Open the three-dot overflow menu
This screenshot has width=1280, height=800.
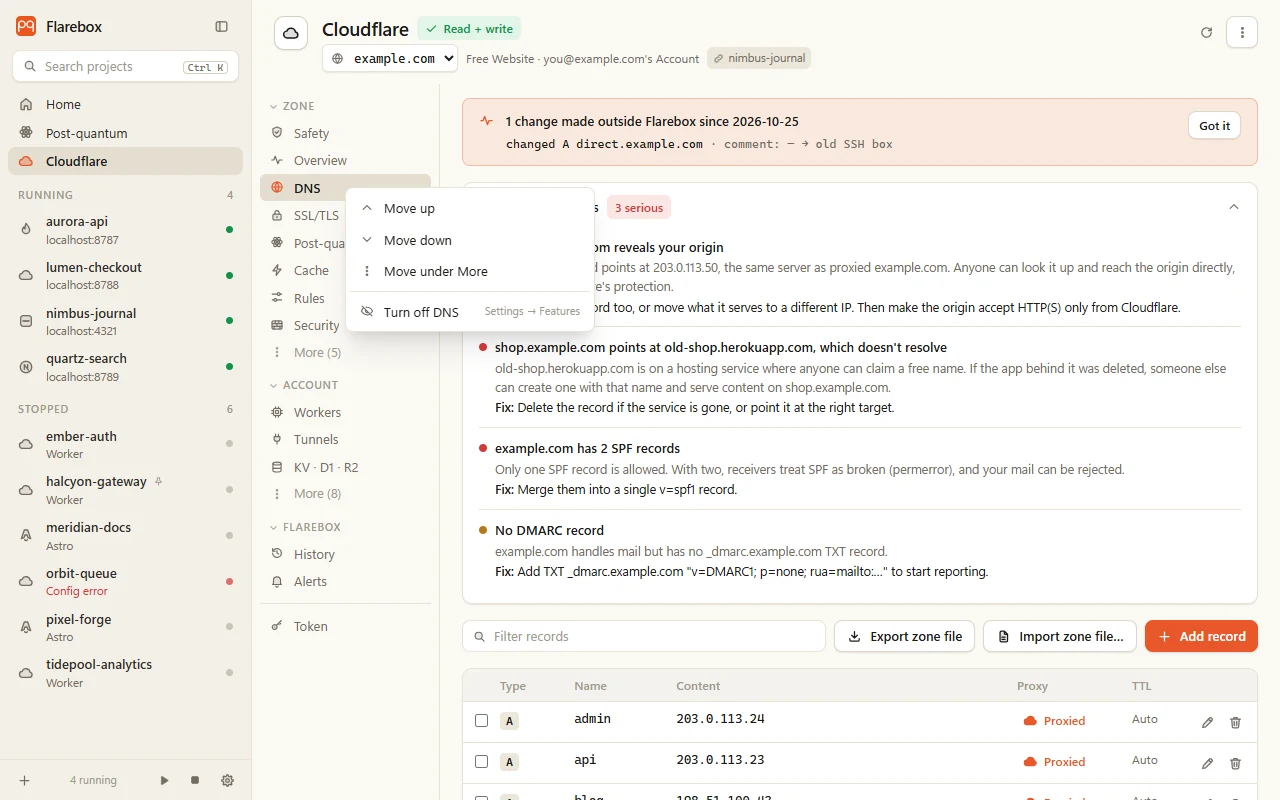[x=1242, y=32]
